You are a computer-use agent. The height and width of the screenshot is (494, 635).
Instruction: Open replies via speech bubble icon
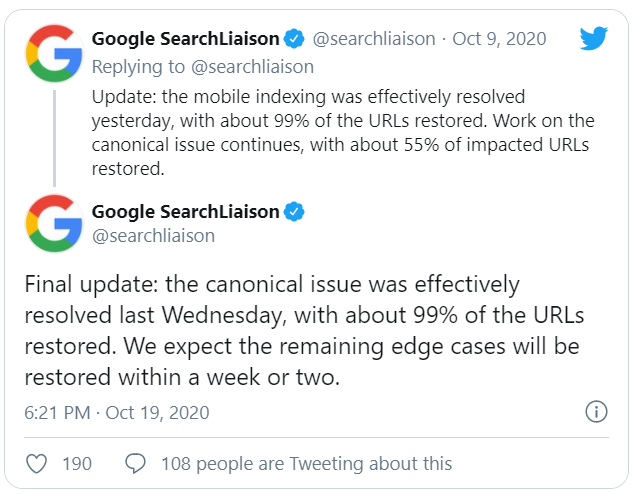click(x=135, y=463)
